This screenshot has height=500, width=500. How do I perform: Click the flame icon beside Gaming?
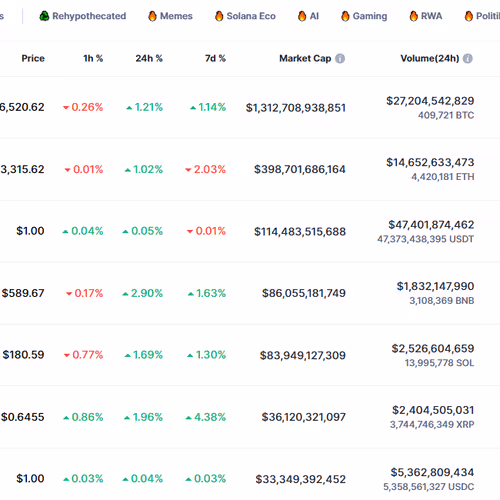click(345, 16)
